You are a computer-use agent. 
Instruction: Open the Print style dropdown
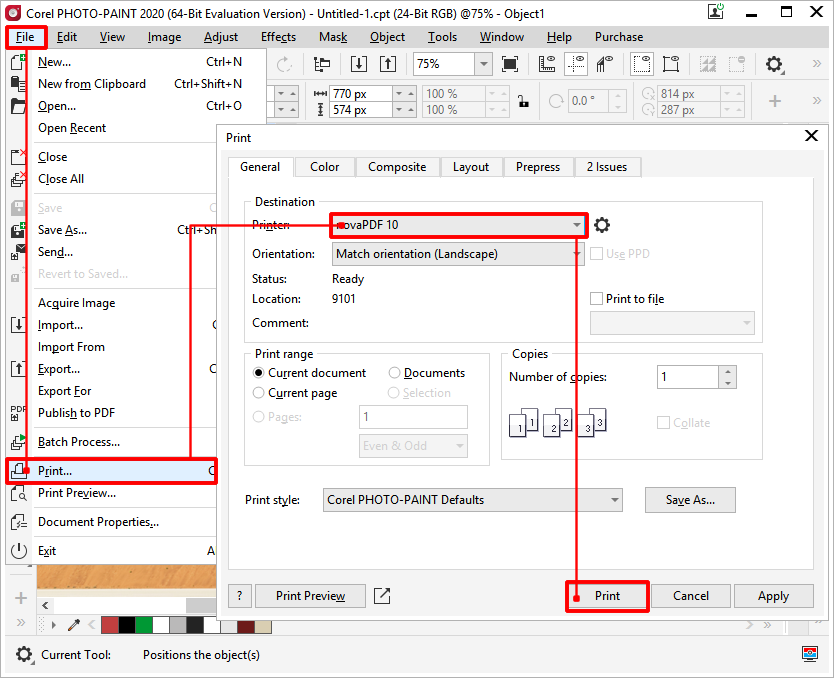pyautogui.click(x=473, y=500)
